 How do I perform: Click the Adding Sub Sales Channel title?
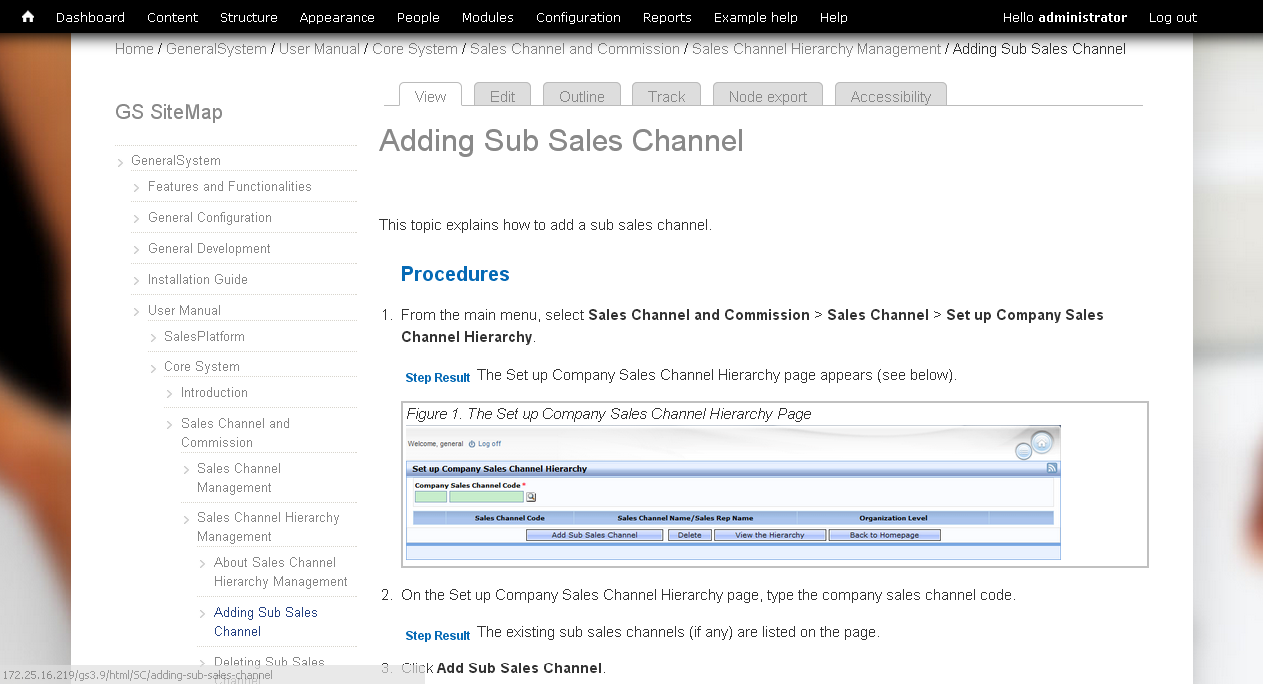pos(561,141)
